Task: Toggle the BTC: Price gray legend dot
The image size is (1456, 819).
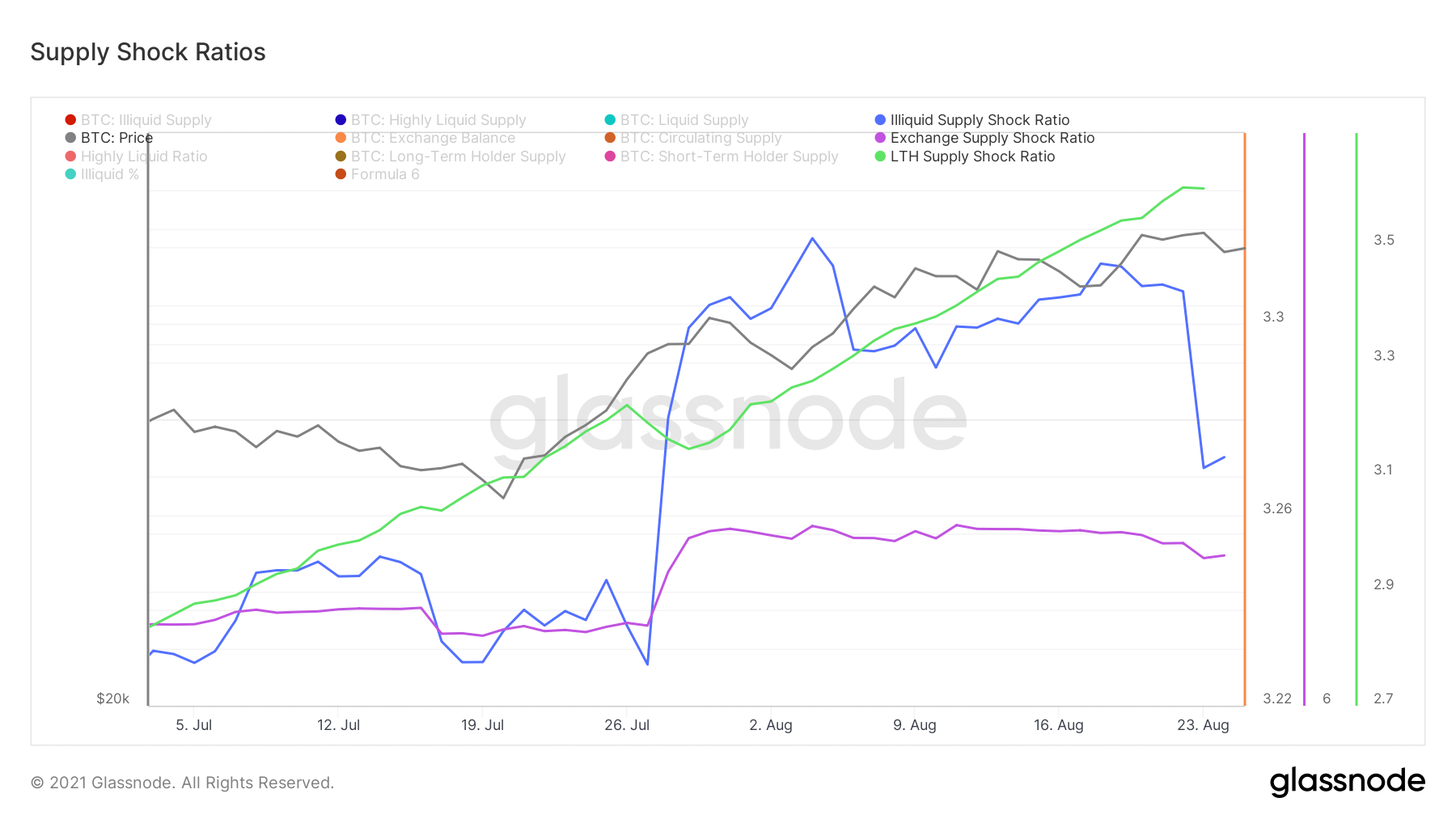Action: click(x=70, y=138)
